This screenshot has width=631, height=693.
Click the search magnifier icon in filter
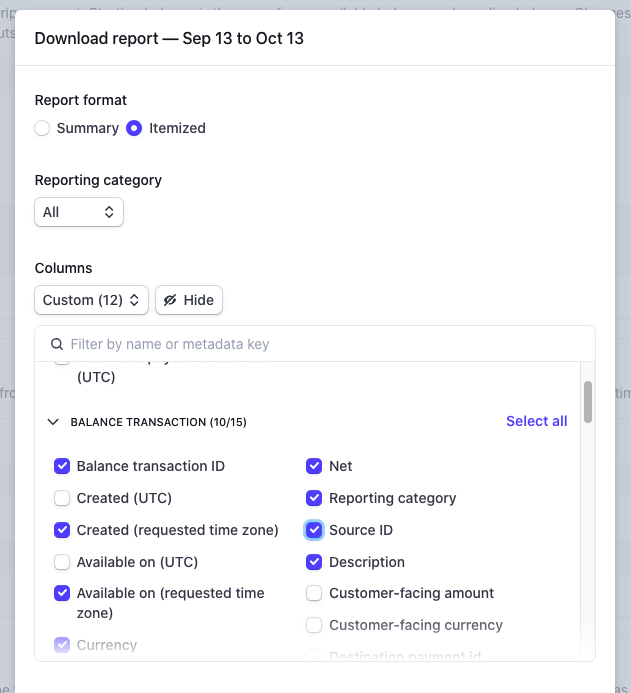57,344
